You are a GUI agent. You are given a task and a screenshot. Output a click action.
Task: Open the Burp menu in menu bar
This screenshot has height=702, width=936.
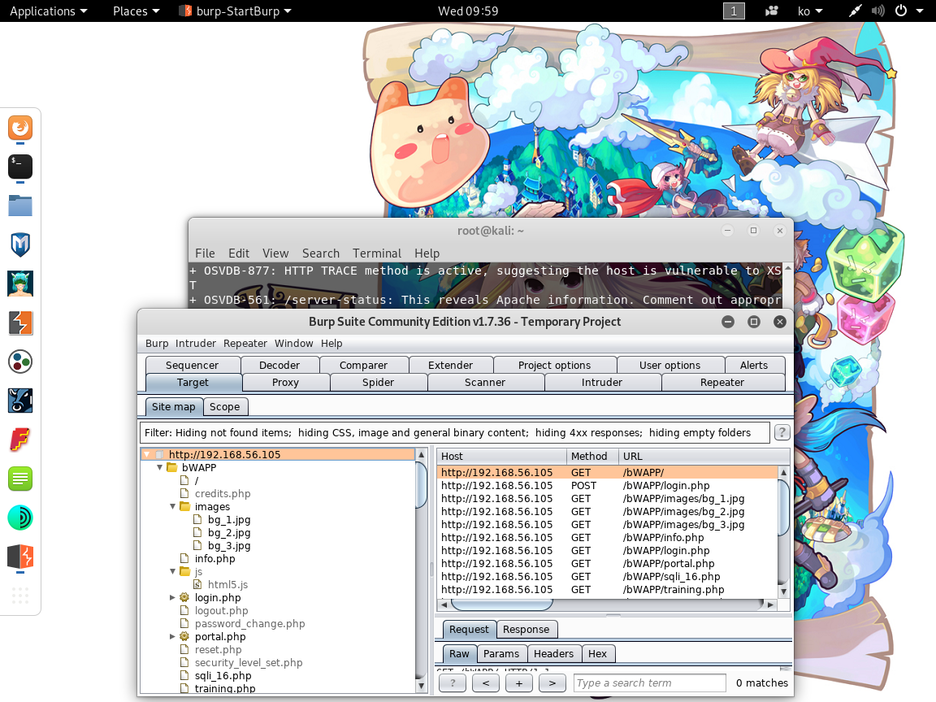tap(156, 343)
